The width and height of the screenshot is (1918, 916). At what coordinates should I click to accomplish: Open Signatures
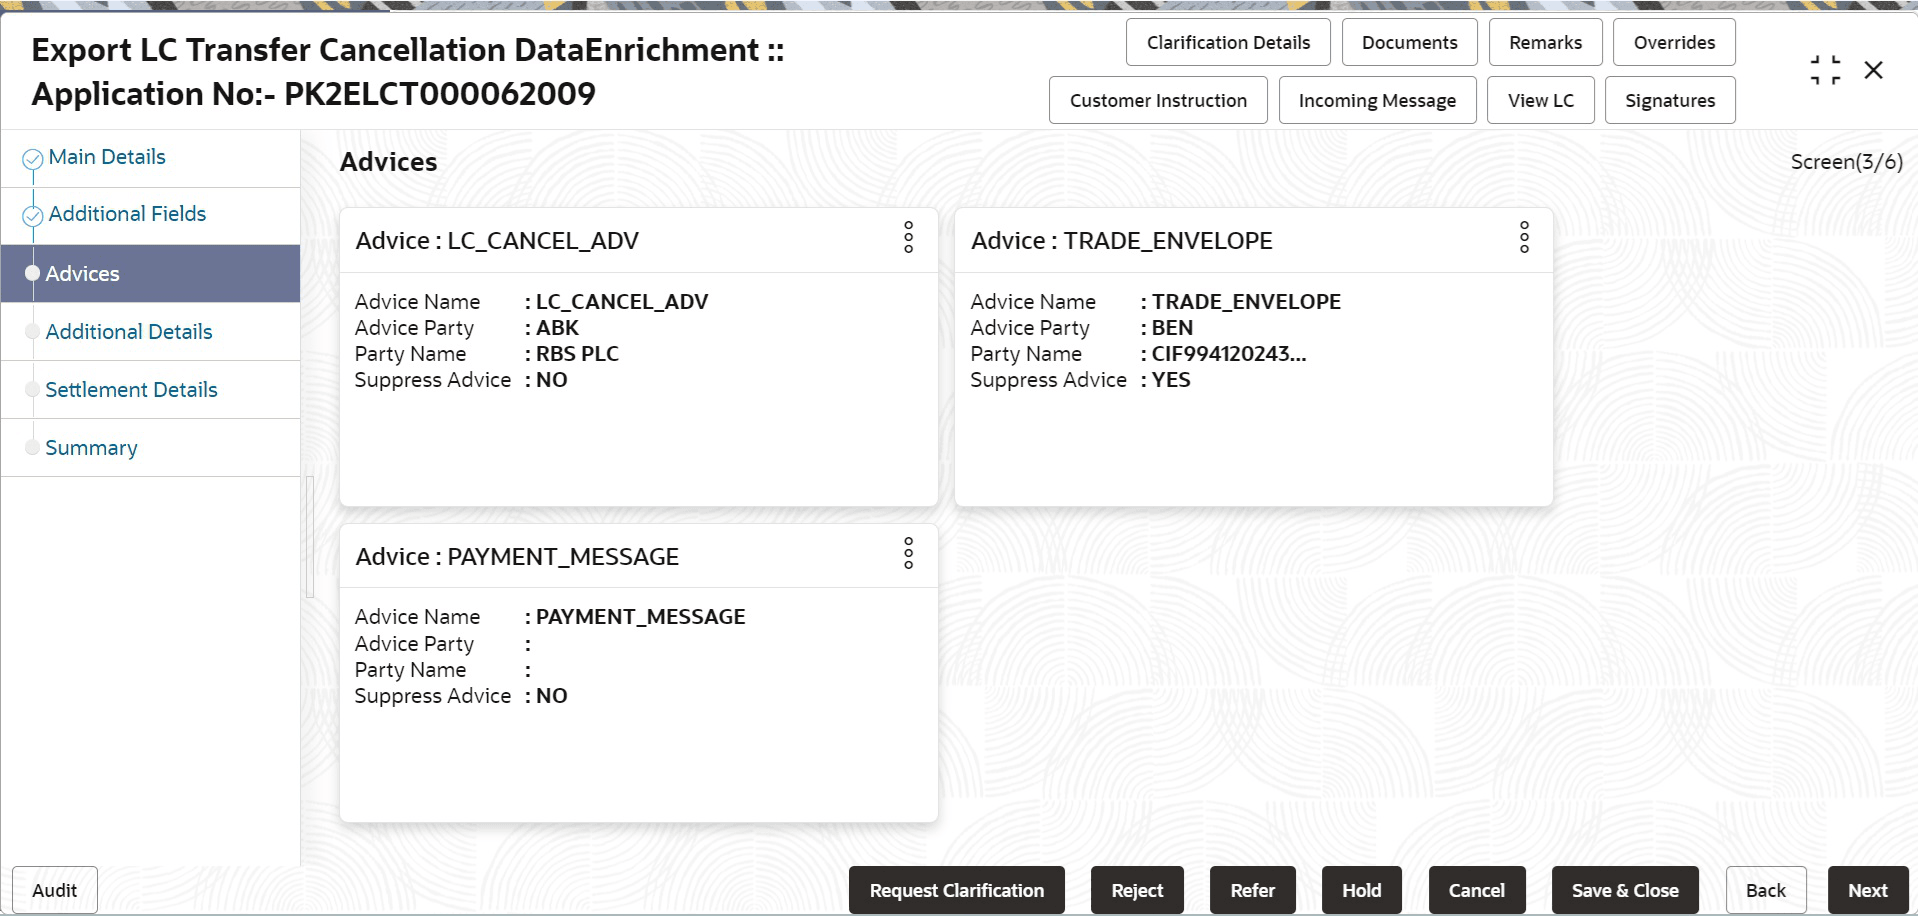click(1670, 101)
